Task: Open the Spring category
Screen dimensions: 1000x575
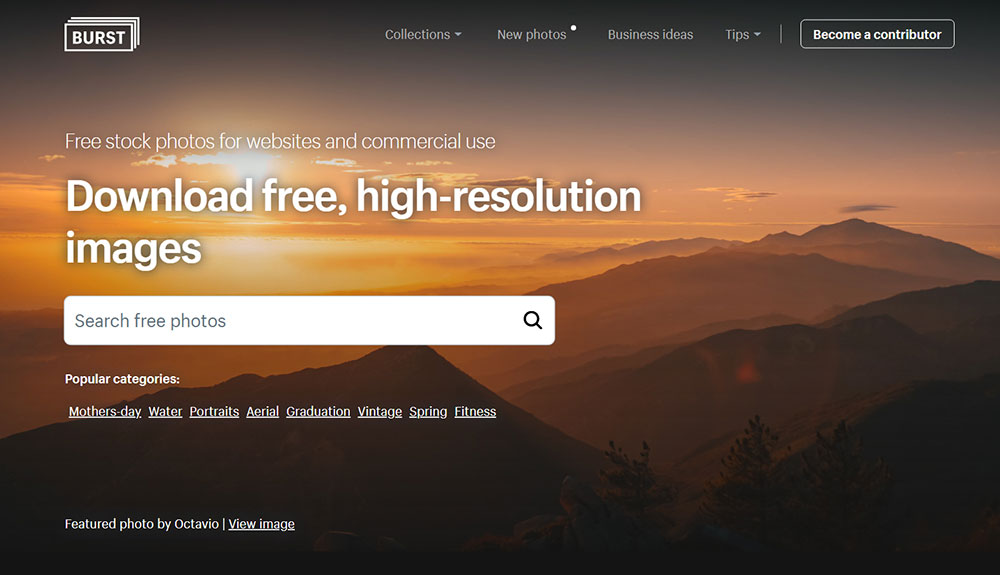Action: (428, 411)
